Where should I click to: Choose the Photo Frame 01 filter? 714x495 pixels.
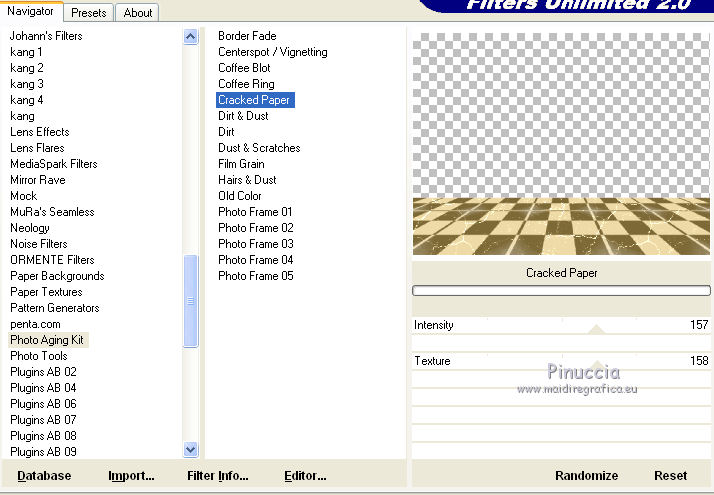tap(255, 212)
